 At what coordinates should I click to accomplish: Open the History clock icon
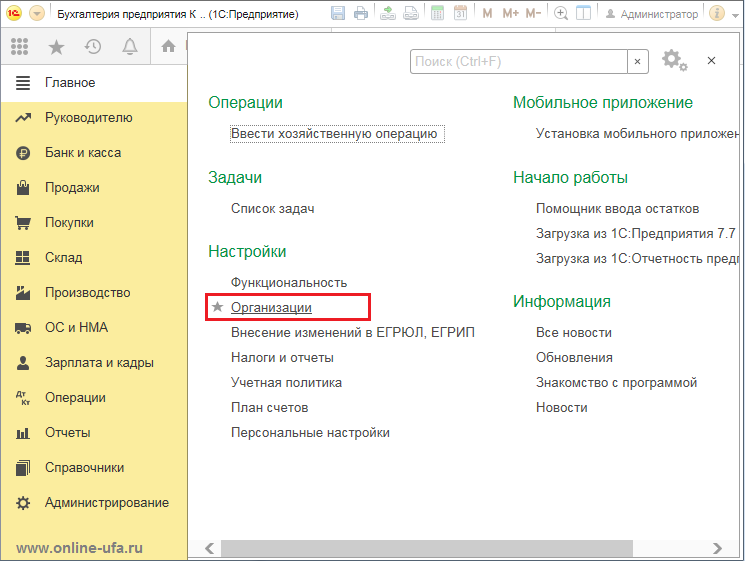[x=93, y=47]
